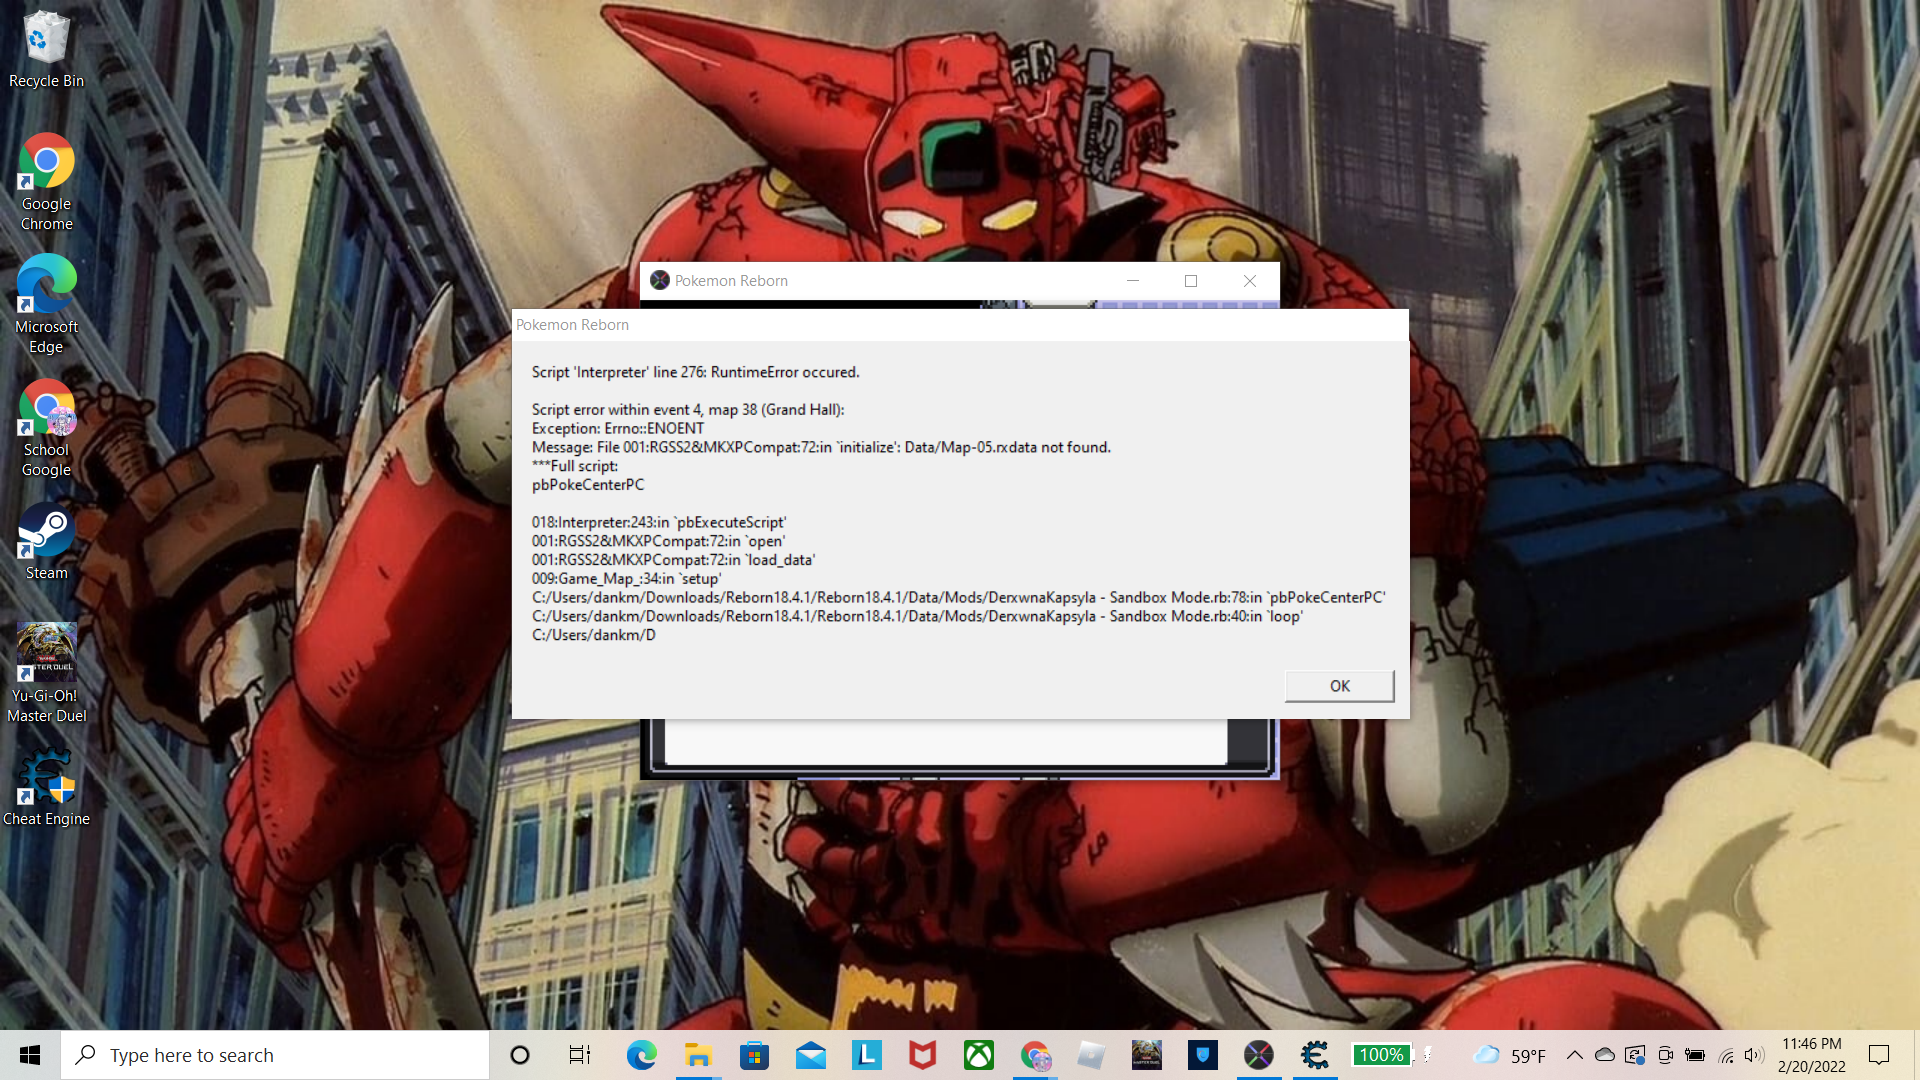Focus the 'Type here to search' taskbar box
Viewport: 1920px width, 1080px height.
tap(275, 1055)
